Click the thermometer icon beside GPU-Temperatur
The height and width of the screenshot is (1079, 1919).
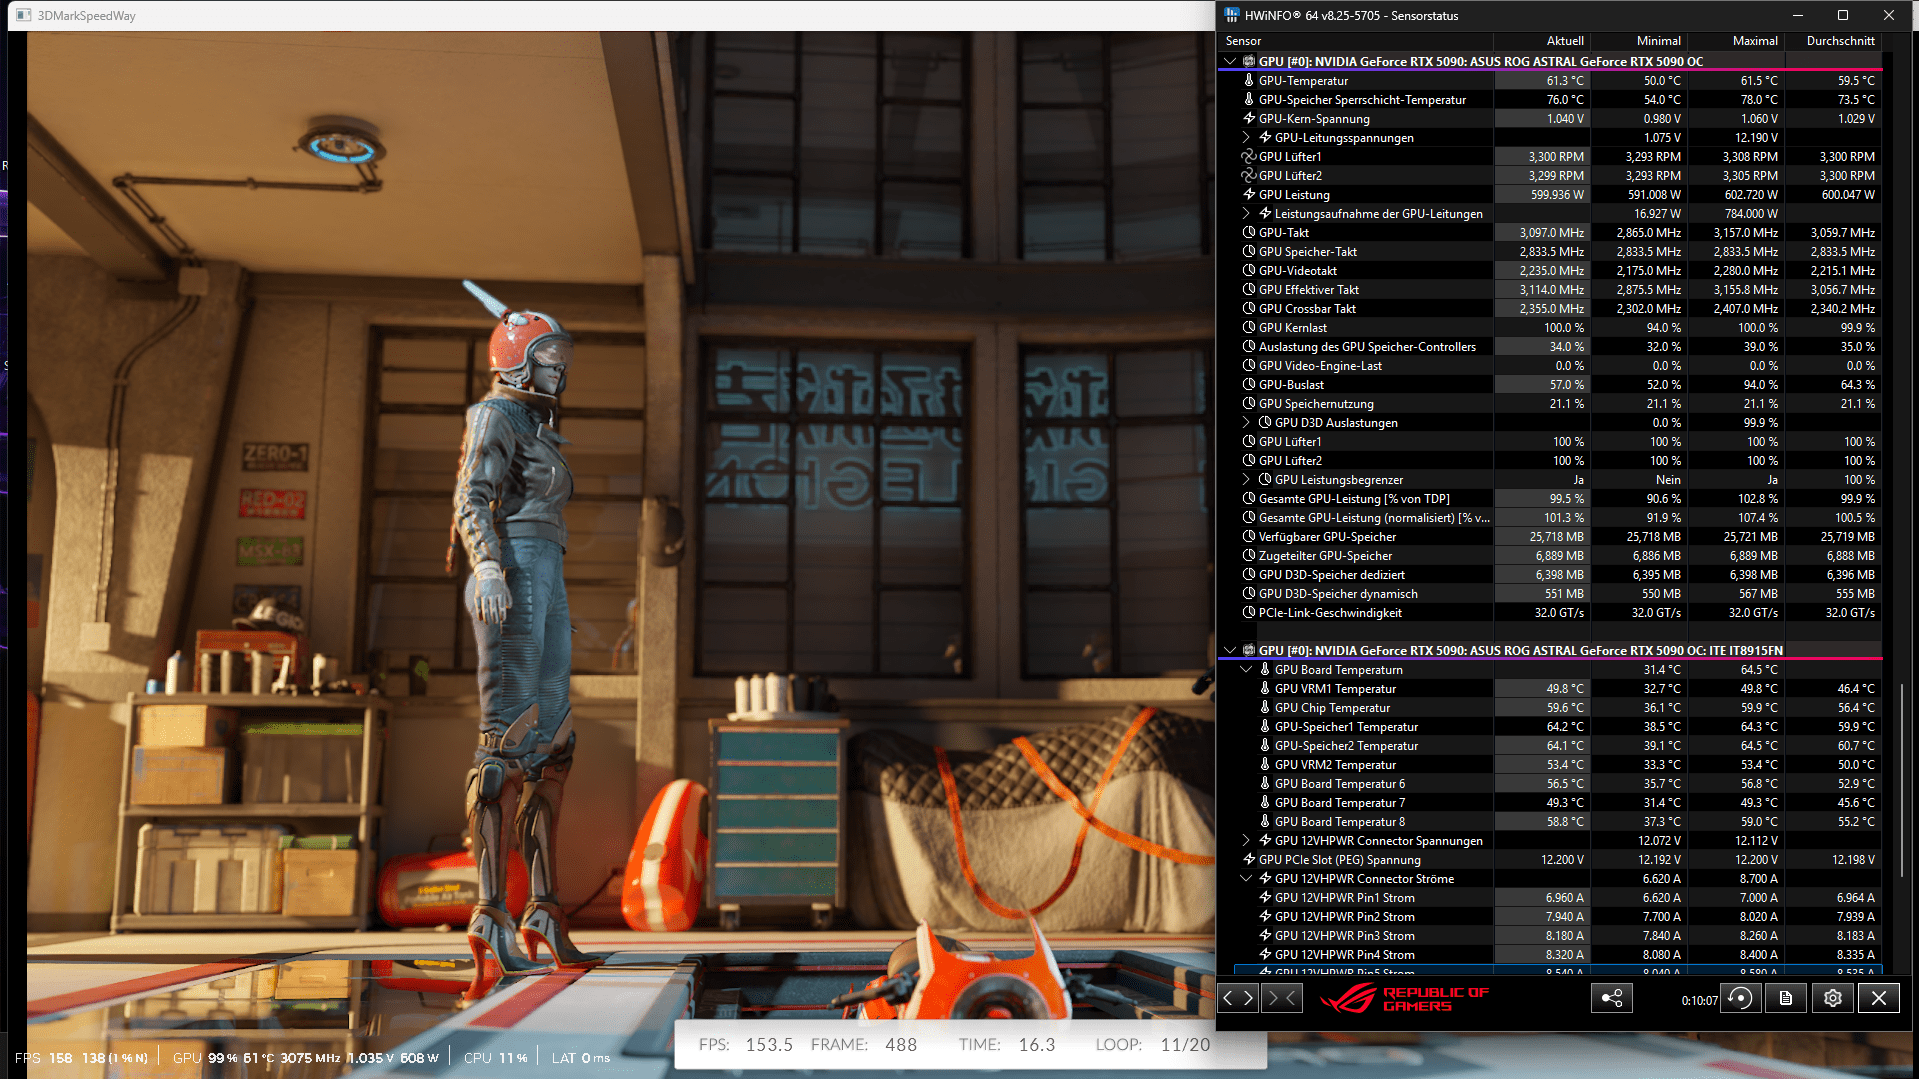(1249, 80)
